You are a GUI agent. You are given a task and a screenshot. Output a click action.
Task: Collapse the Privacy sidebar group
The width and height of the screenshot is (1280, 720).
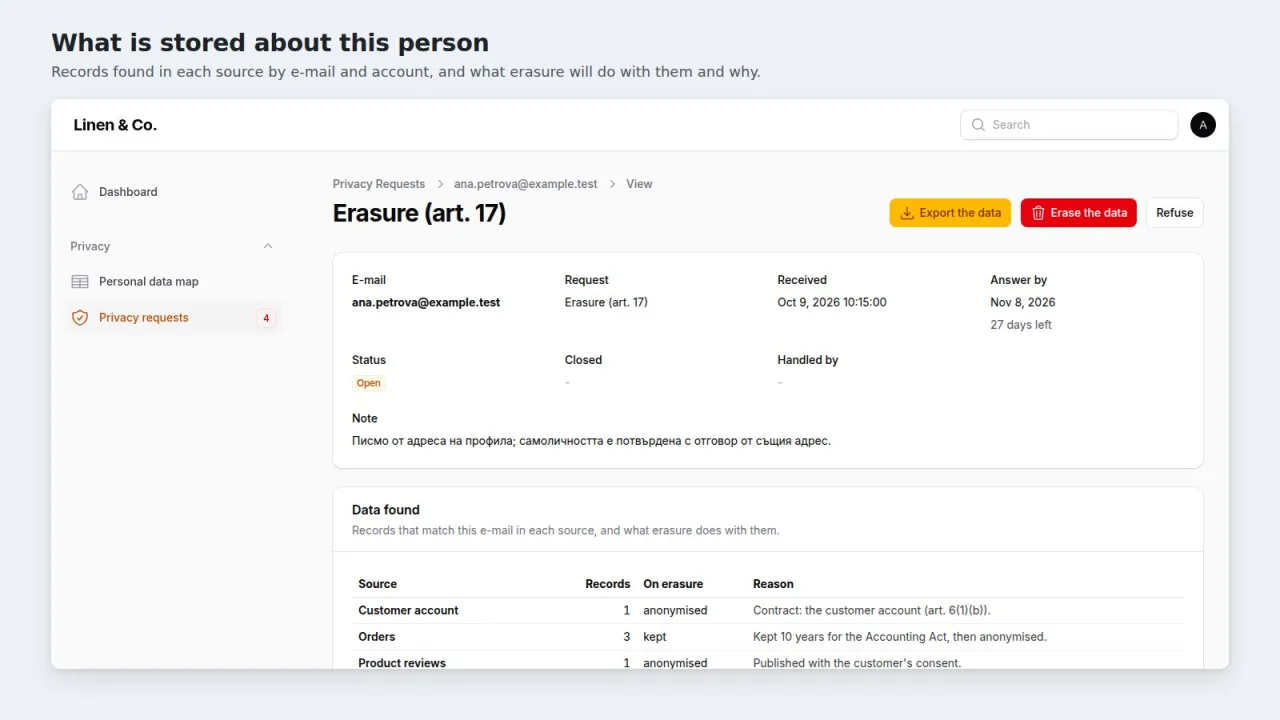[x=267, y=246]
